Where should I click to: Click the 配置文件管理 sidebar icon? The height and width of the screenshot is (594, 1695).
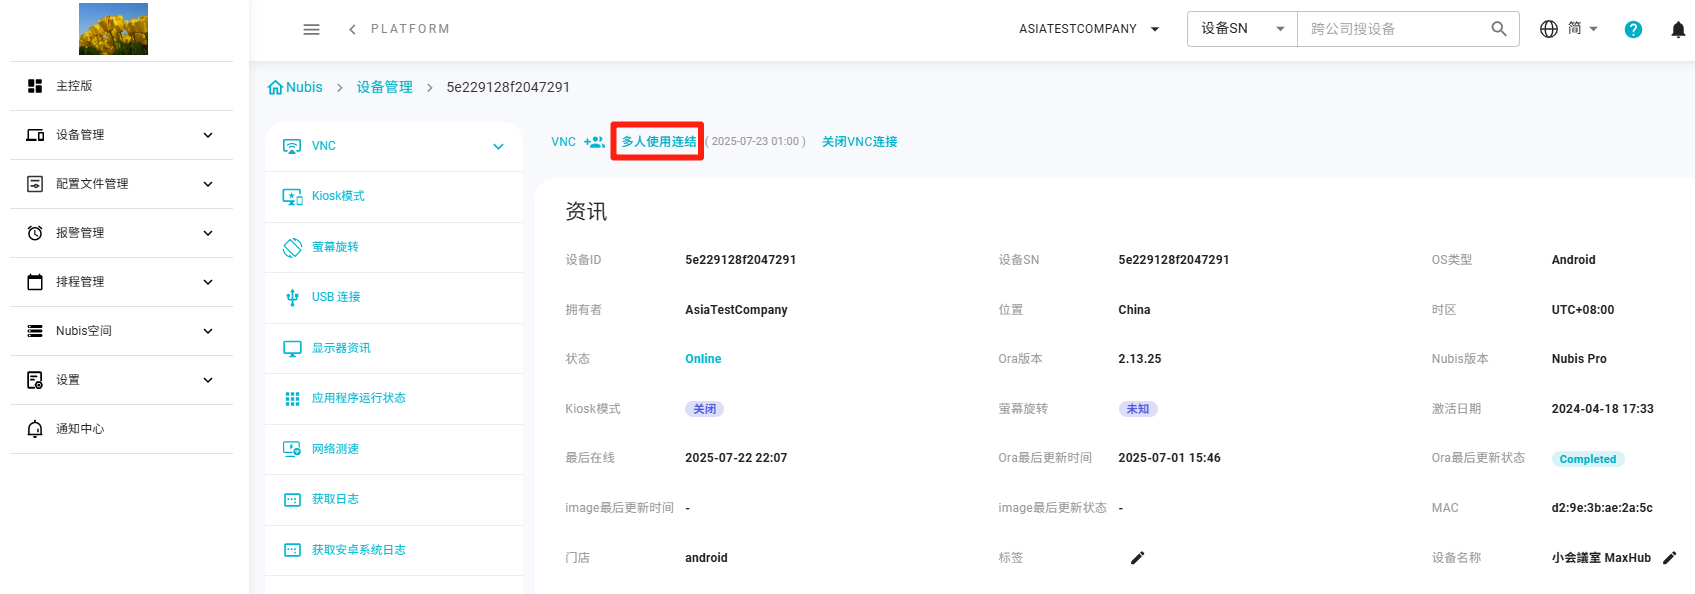pos(35,184)
